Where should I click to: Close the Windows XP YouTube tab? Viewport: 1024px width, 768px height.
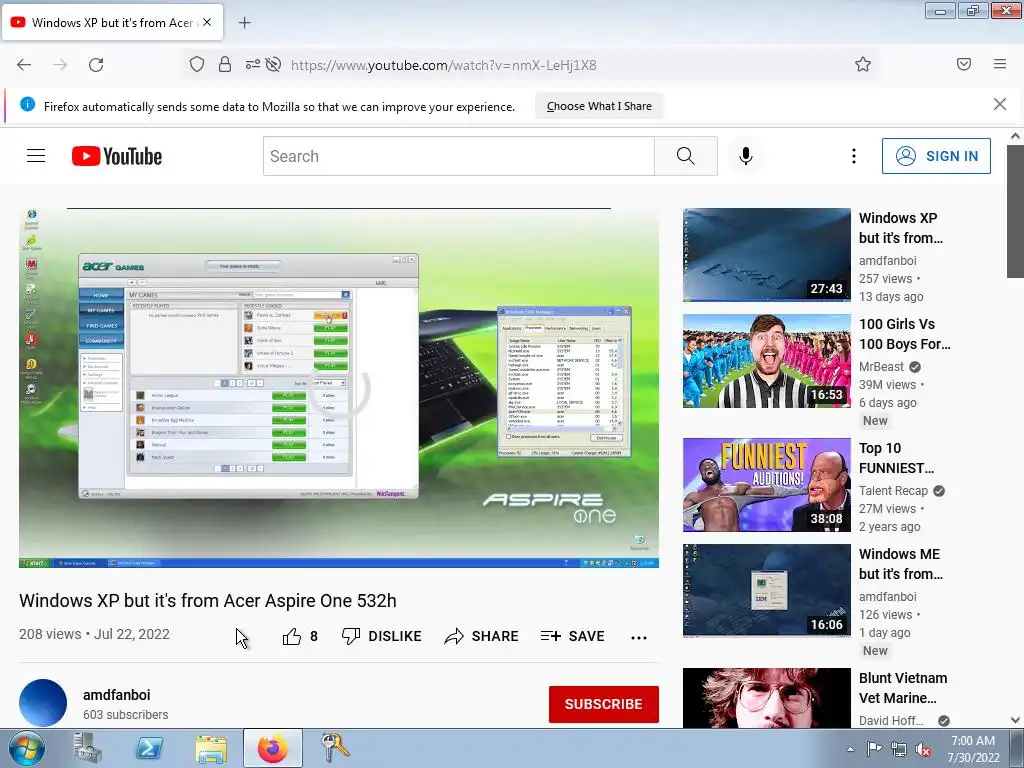[207, 22]
